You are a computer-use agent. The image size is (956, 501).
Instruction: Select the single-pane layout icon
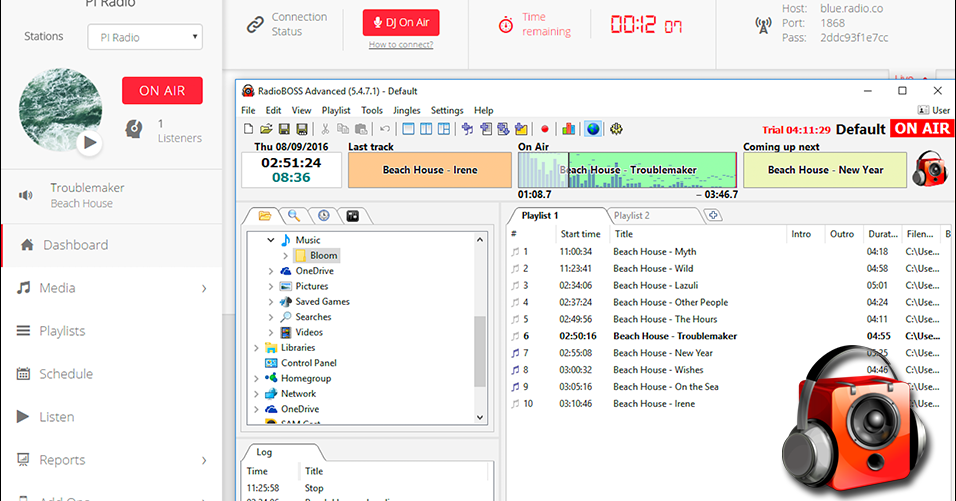click(408, 129)
